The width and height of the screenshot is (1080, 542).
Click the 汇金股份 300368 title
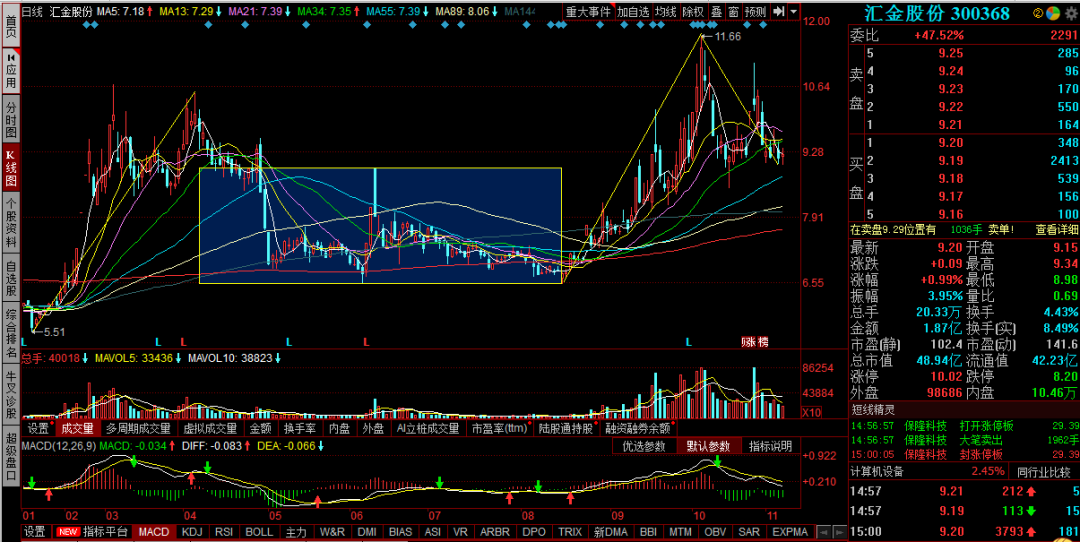[x=937, y=13]
